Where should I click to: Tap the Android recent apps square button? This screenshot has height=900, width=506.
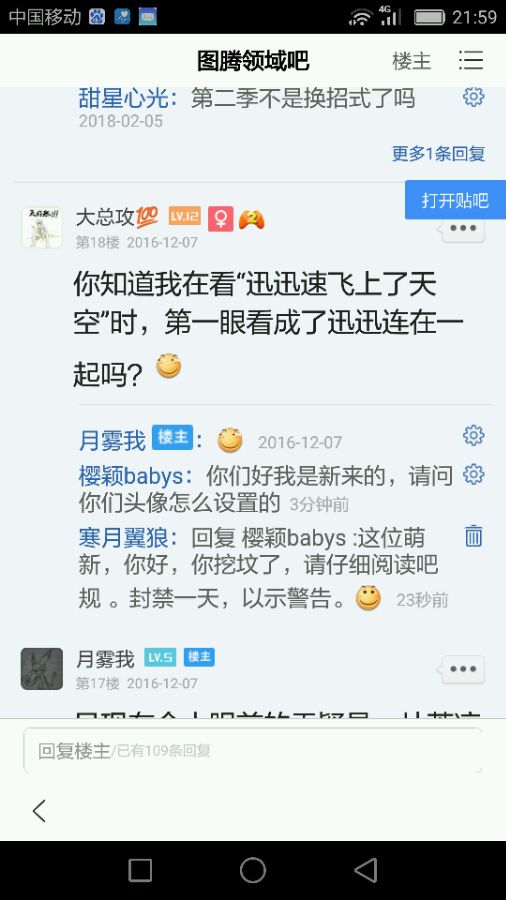140,870
